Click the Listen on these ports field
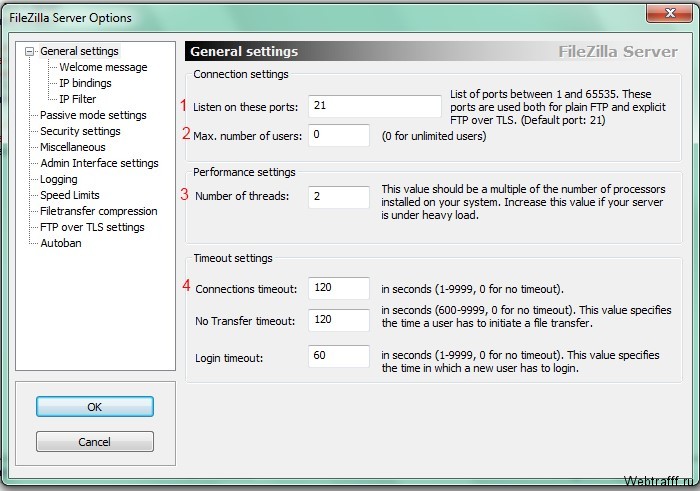The width and height of the screenshot is (700, 491). (x=375, y=106)
